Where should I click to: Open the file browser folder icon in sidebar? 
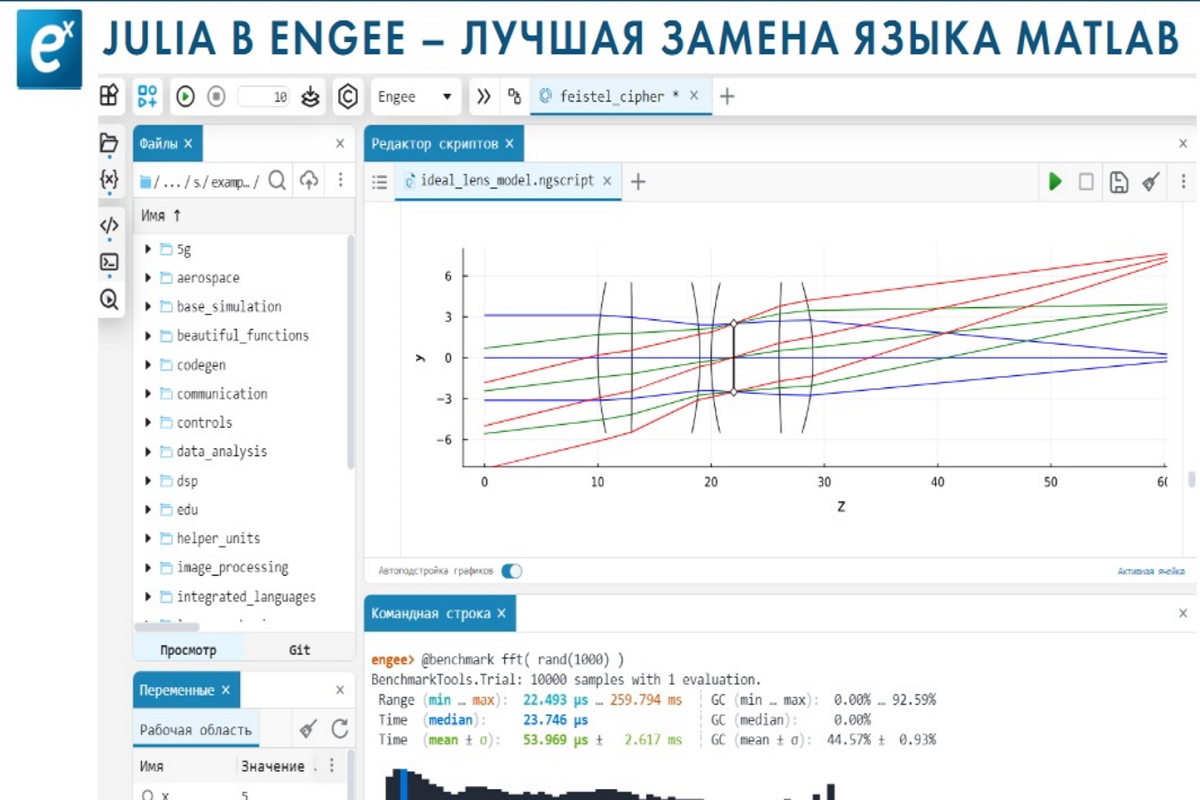click(x=109, y=143)
